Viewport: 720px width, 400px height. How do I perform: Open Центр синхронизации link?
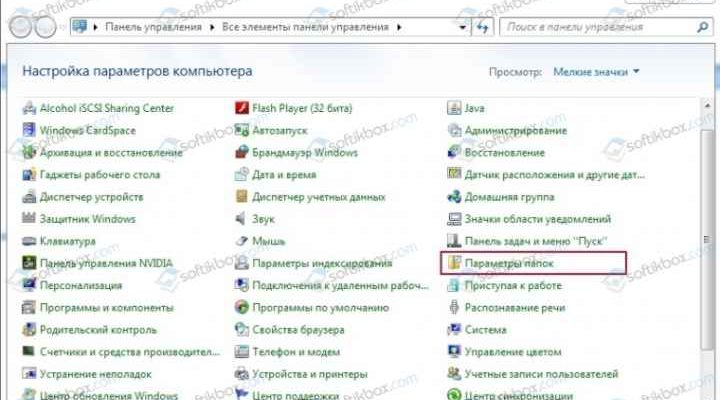tap(518, 395)
